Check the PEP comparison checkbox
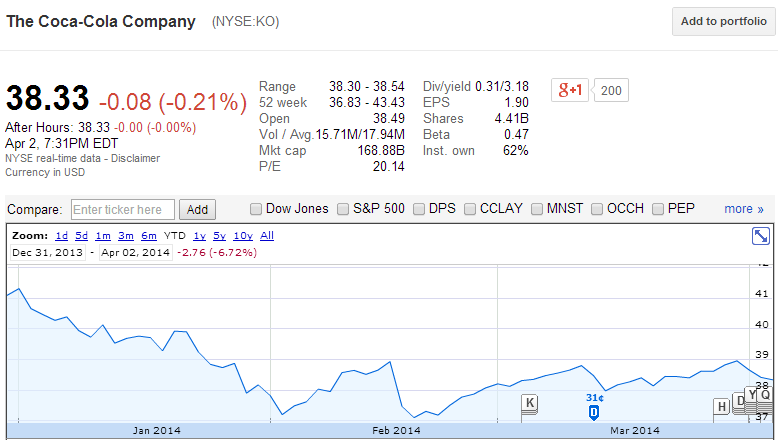The height and width of the screenshot is (440, 778). [x=658, y=209]
